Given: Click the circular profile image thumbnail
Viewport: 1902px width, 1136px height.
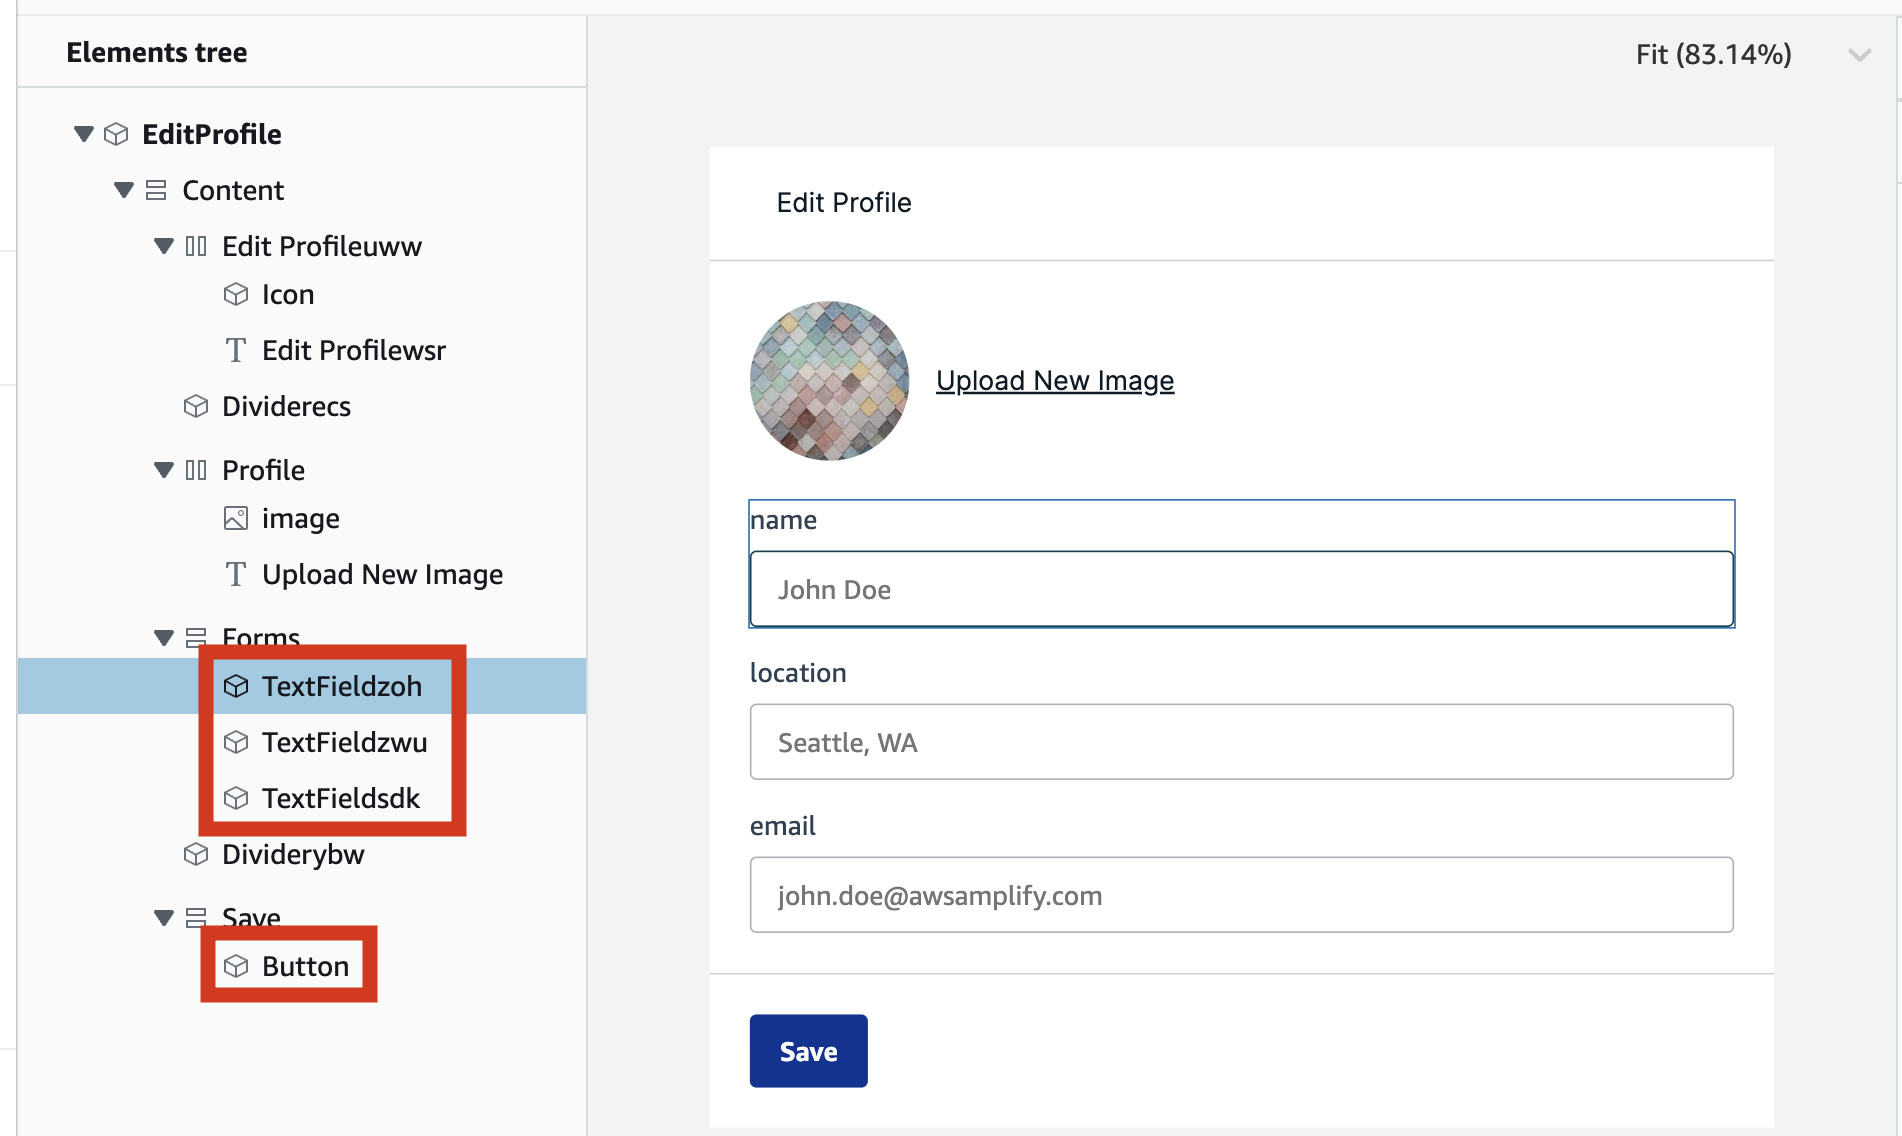Looking at the screenshot, I should point(830,381).
